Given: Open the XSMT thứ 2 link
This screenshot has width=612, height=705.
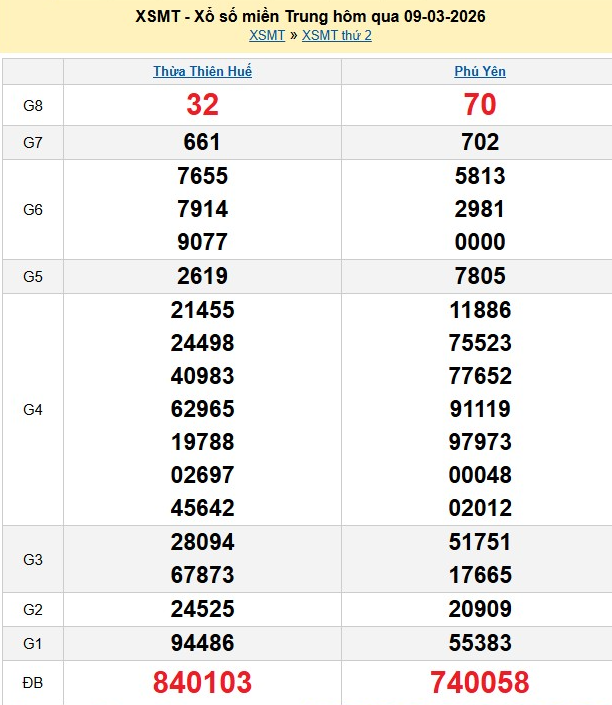Looking at the screenshot, I should [336, 35].
